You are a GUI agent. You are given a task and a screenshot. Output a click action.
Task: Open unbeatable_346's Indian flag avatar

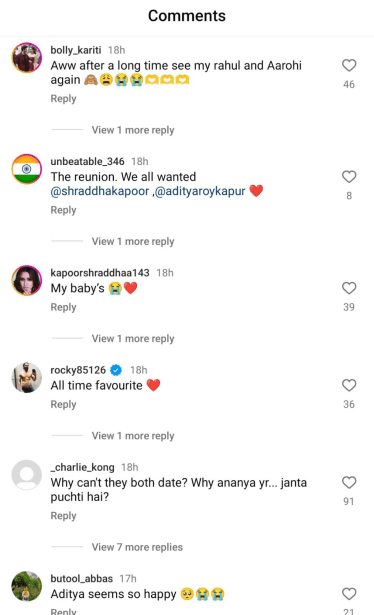[27, 169]
